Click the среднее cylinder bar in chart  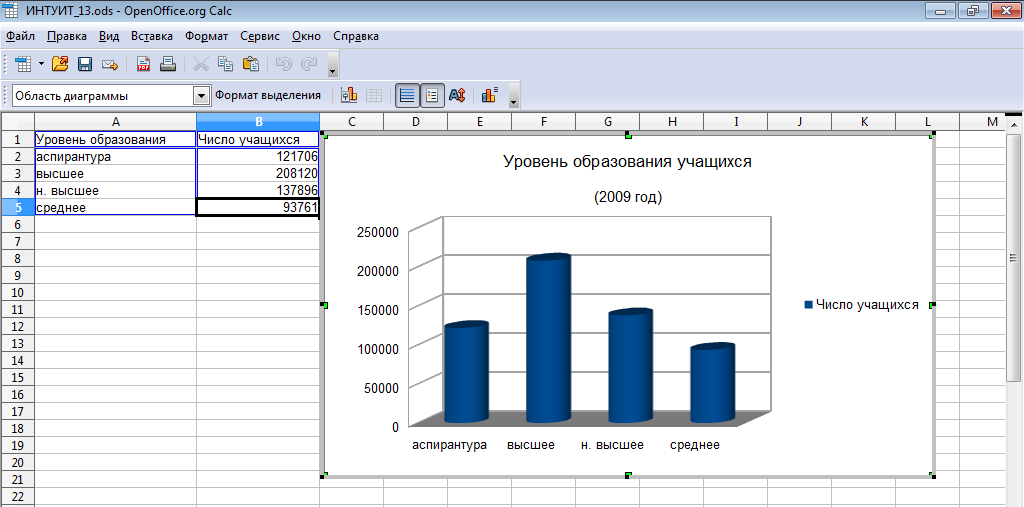[712, 384]
